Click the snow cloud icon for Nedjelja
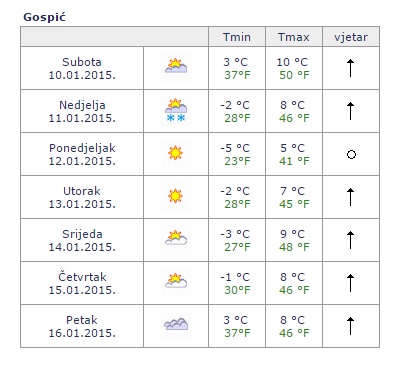The width and height of the screenshot is (402, 379). pos(176,110)
